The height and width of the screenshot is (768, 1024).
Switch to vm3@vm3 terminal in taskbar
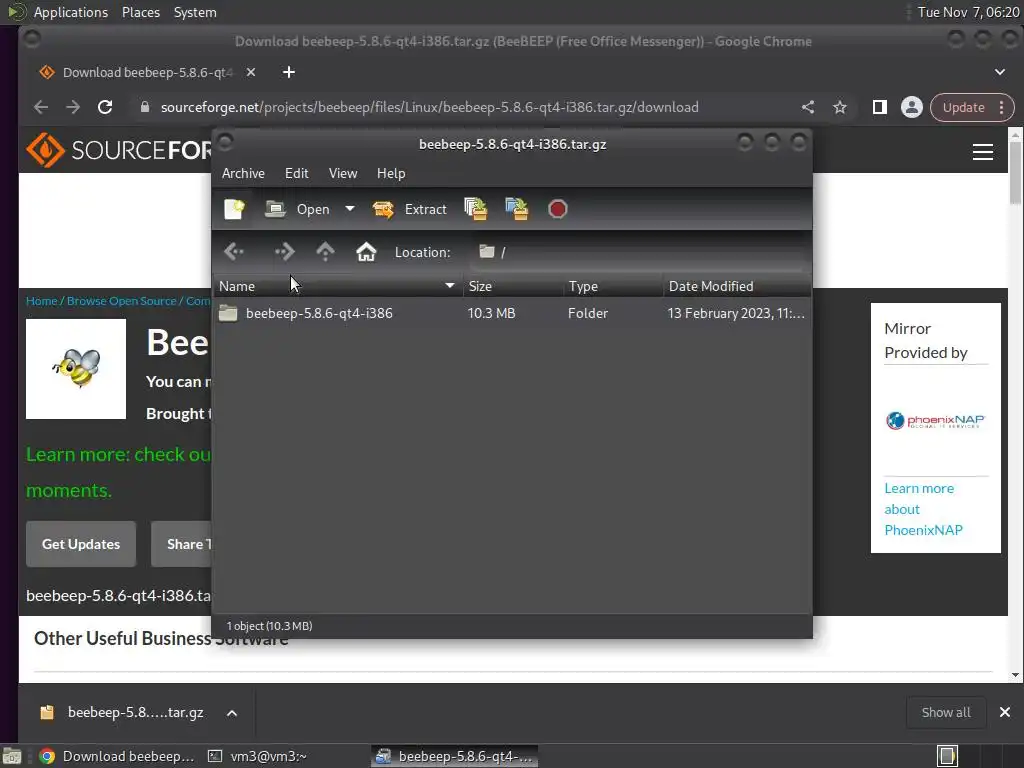[x=259, y=756]
